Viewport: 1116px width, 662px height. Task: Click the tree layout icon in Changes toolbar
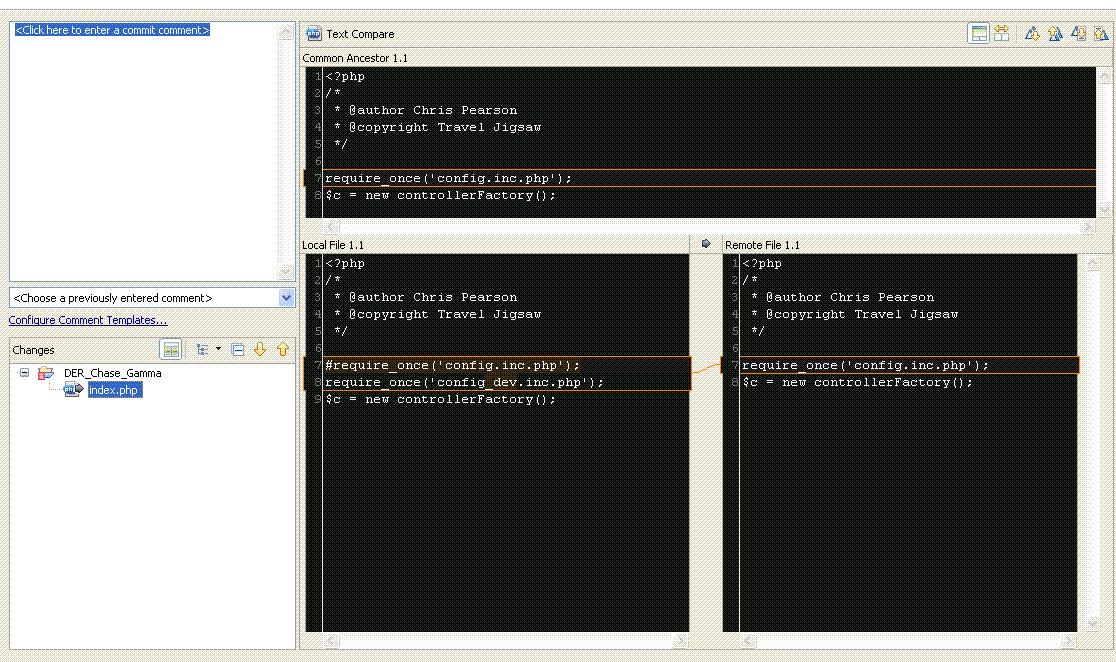coord(203,350)
